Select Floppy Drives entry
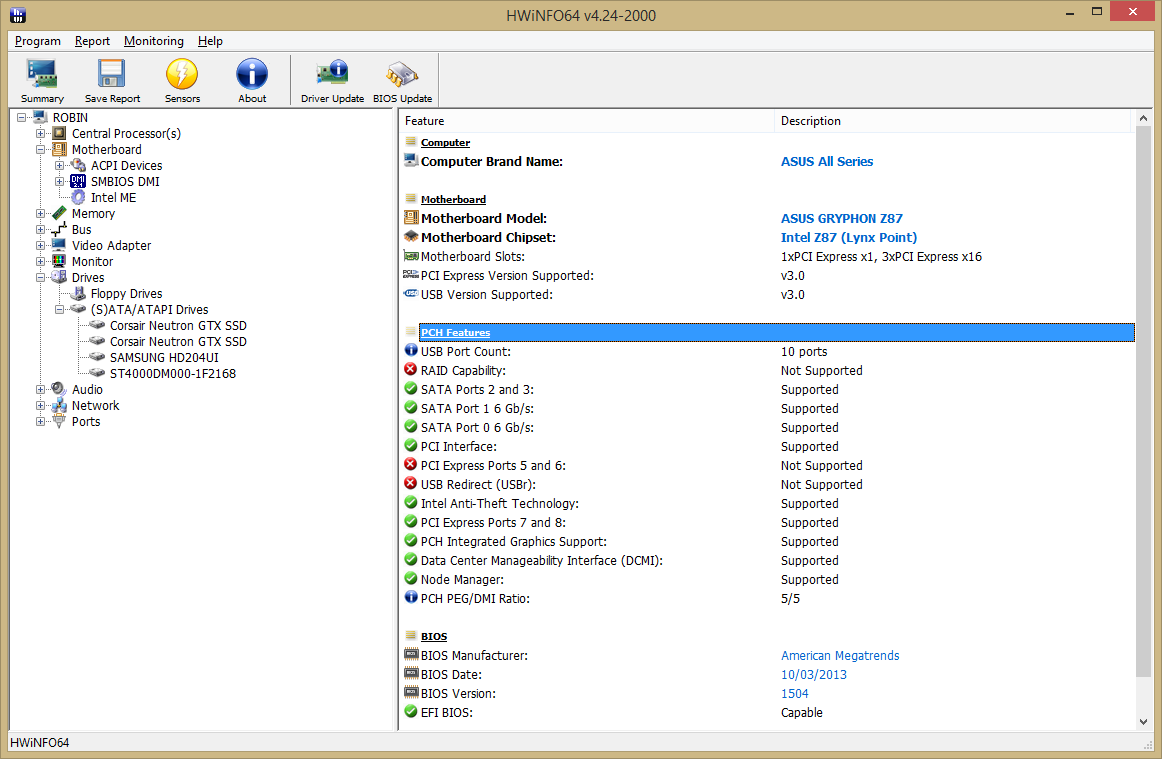1162x759 pixels. coord(126,294)
